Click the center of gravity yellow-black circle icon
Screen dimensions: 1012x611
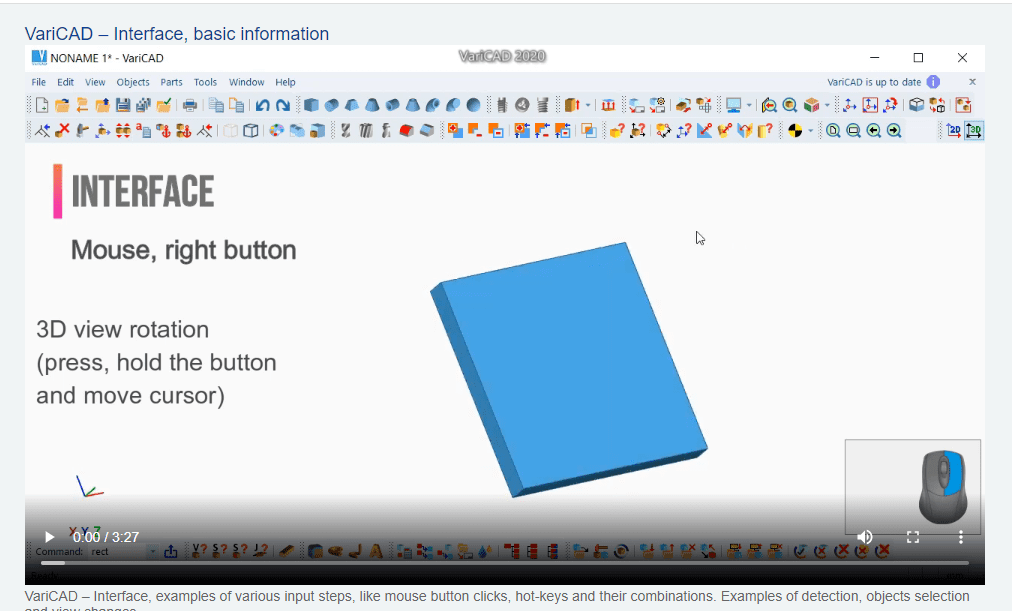pyautogui.click(x=795, y=131)
